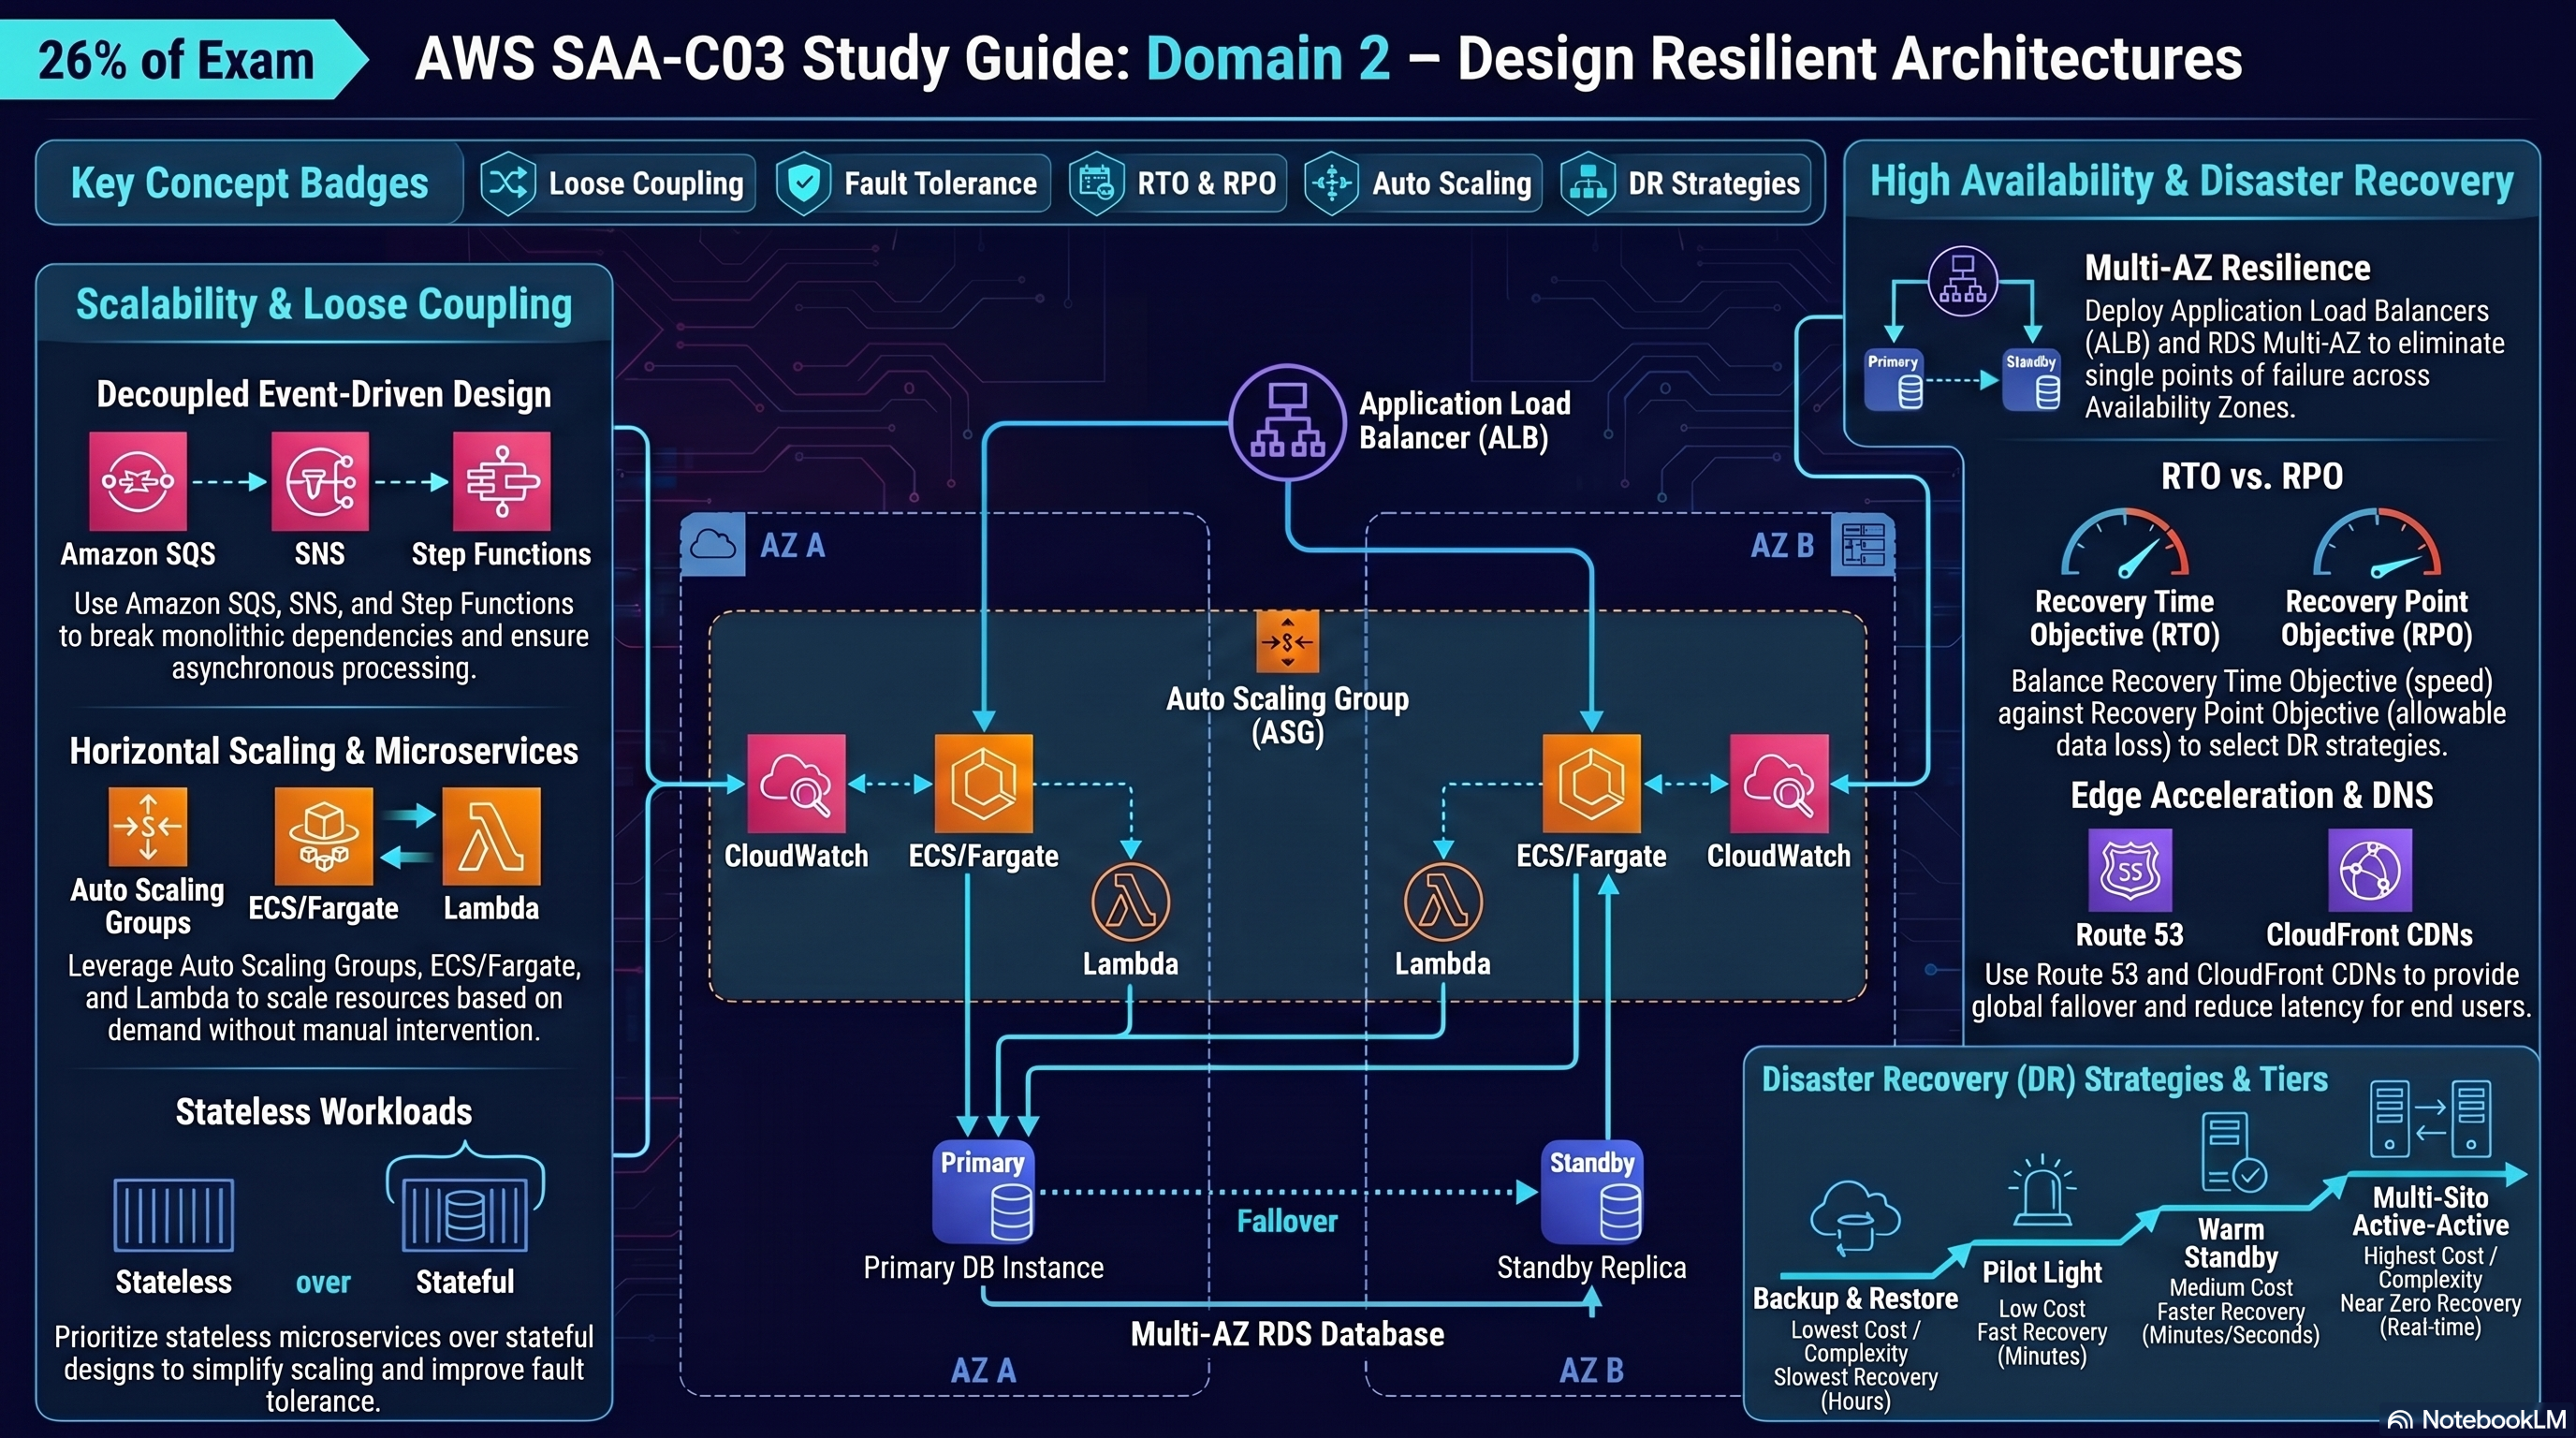Select 'Disaster Recovery (DR) Strategies & Tiers' heading
The image size is (2576, 1438).
tap(2045, 1080)
